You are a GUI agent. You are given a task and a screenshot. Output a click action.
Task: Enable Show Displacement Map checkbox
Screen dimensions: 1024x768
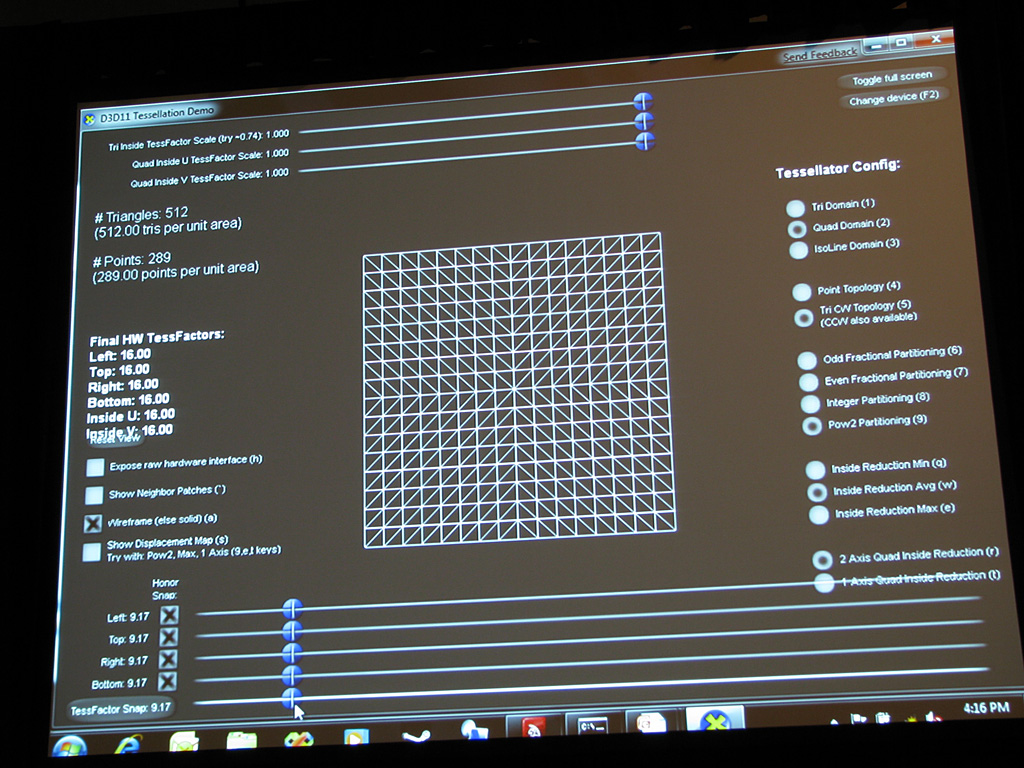coord(91,552)
